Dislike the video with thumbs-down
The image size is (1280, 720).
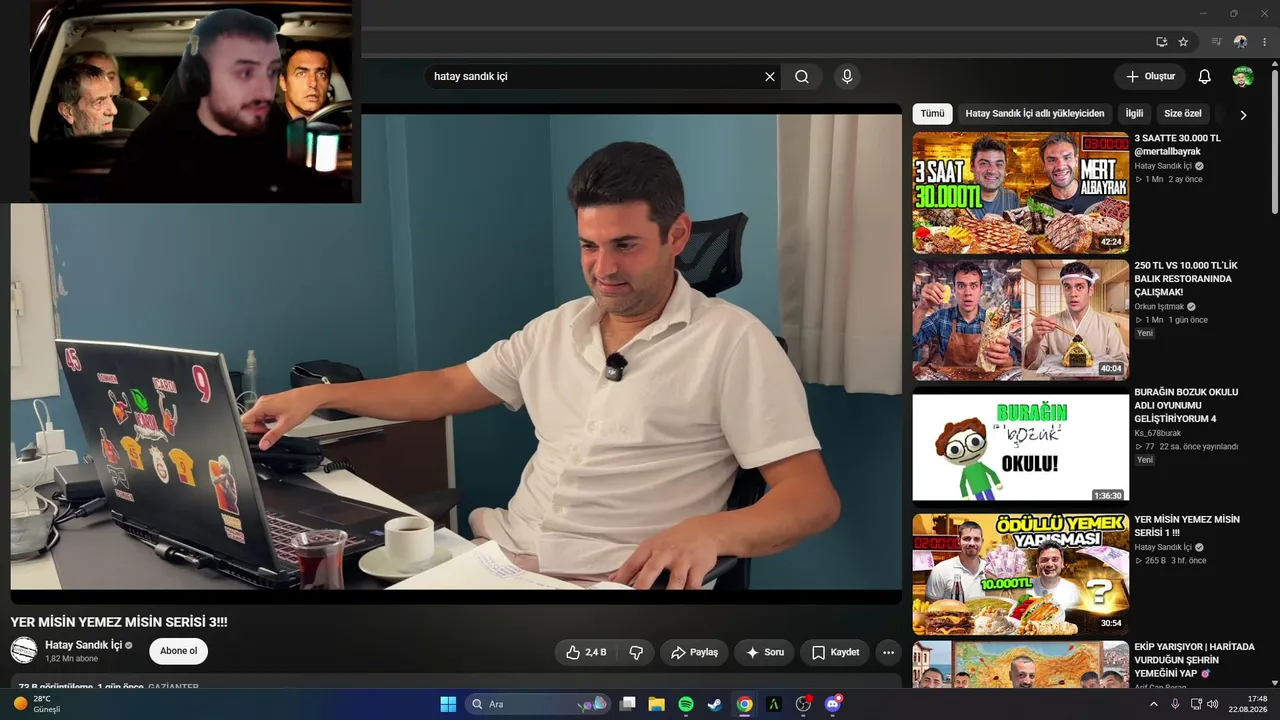pyautogui.click(x=636, y=652)
